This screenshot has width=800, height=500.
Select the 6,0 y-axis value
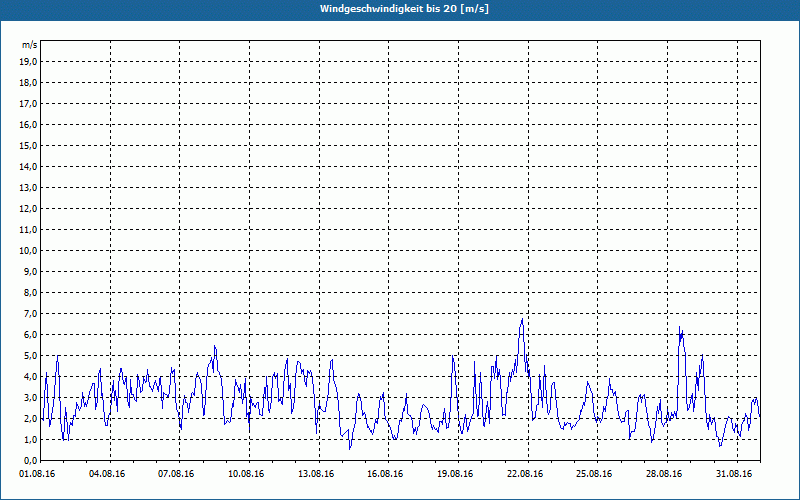pyautogui.click(x=30, y=335)
